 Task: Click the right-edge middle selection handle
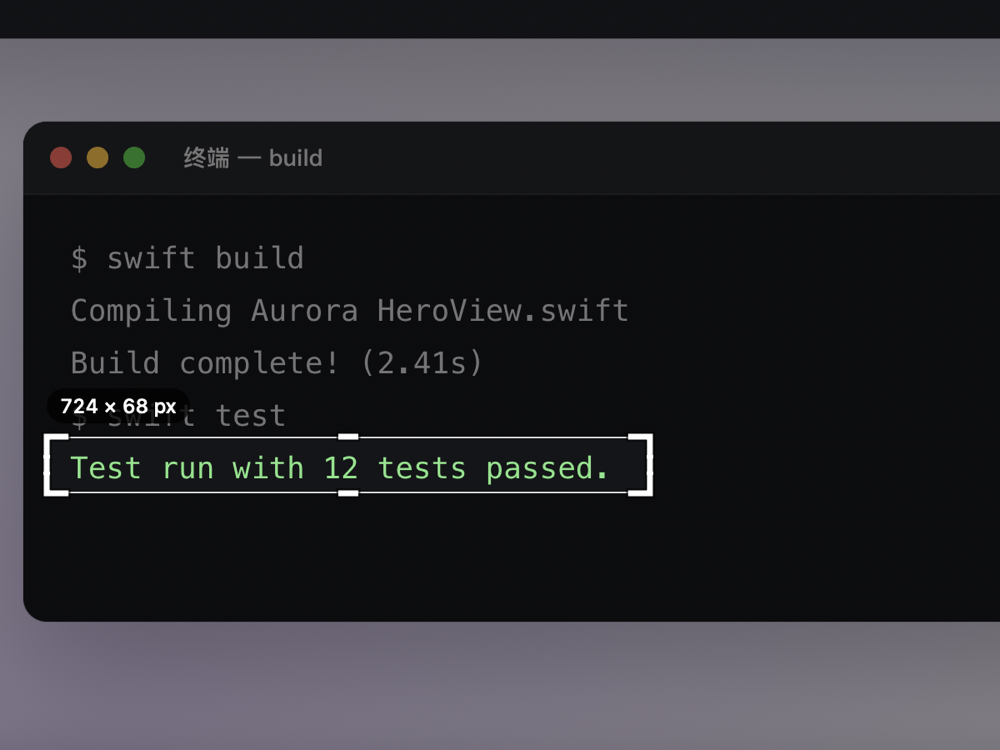click(650, 465)
